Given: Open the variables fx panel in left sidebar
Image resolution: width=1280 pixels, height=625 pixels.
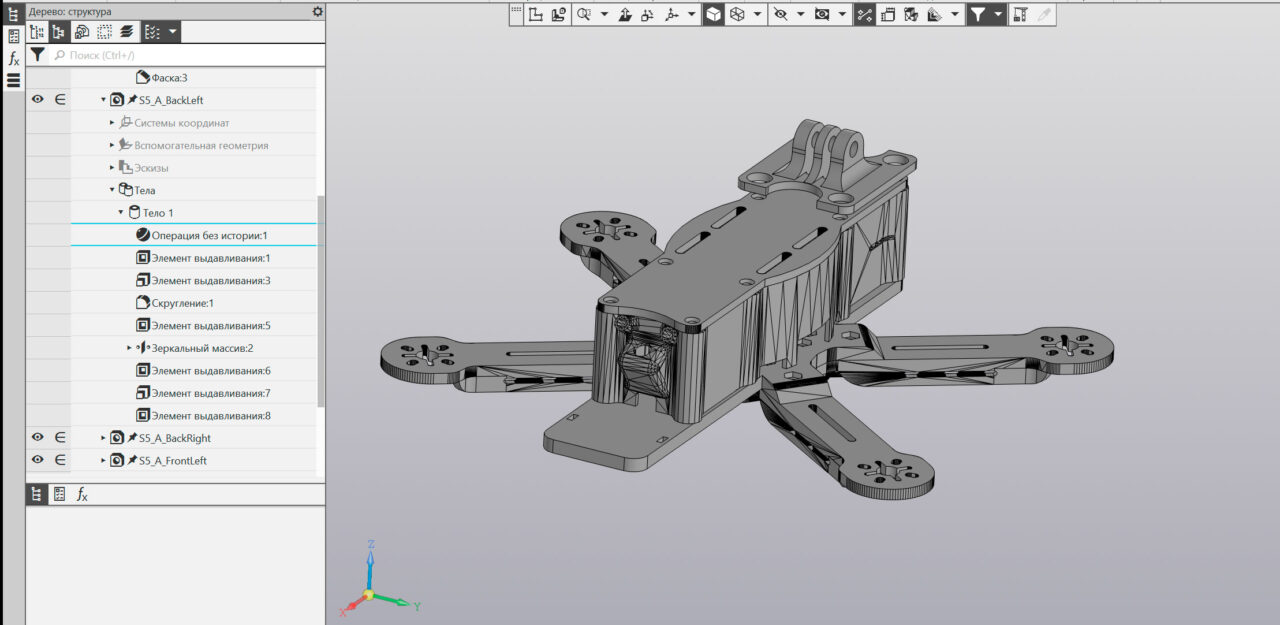Looking at the screenshot, I should pos(14,59).
